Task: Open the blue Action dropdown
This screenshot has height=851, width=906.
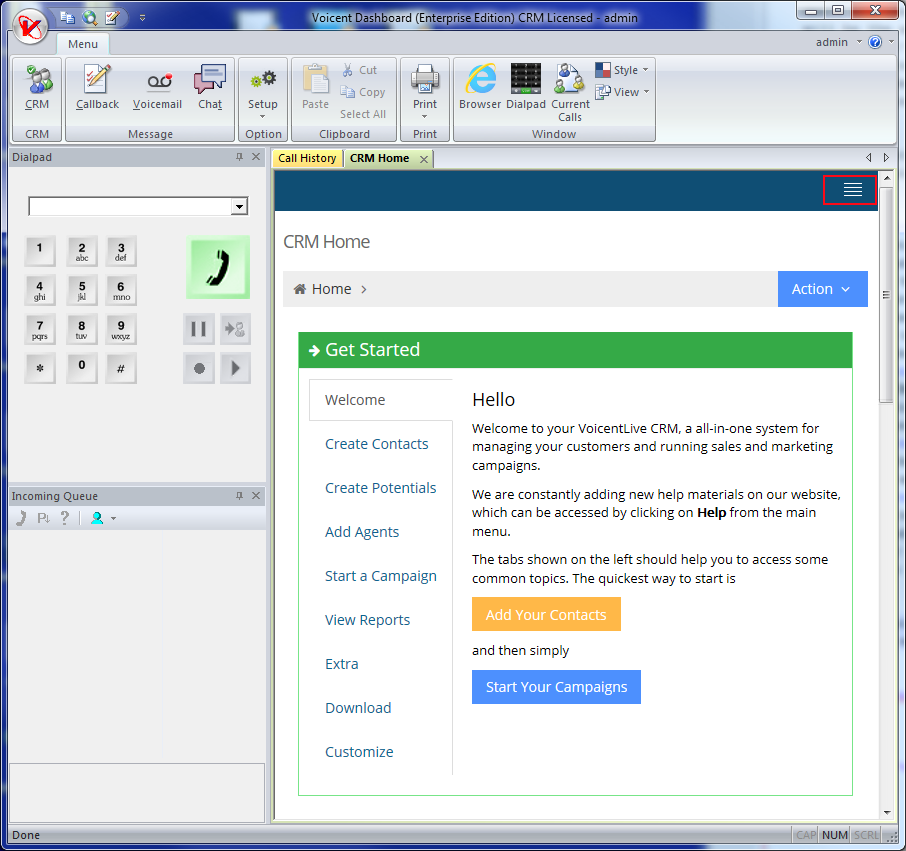Action: click(x=822, y=289)
